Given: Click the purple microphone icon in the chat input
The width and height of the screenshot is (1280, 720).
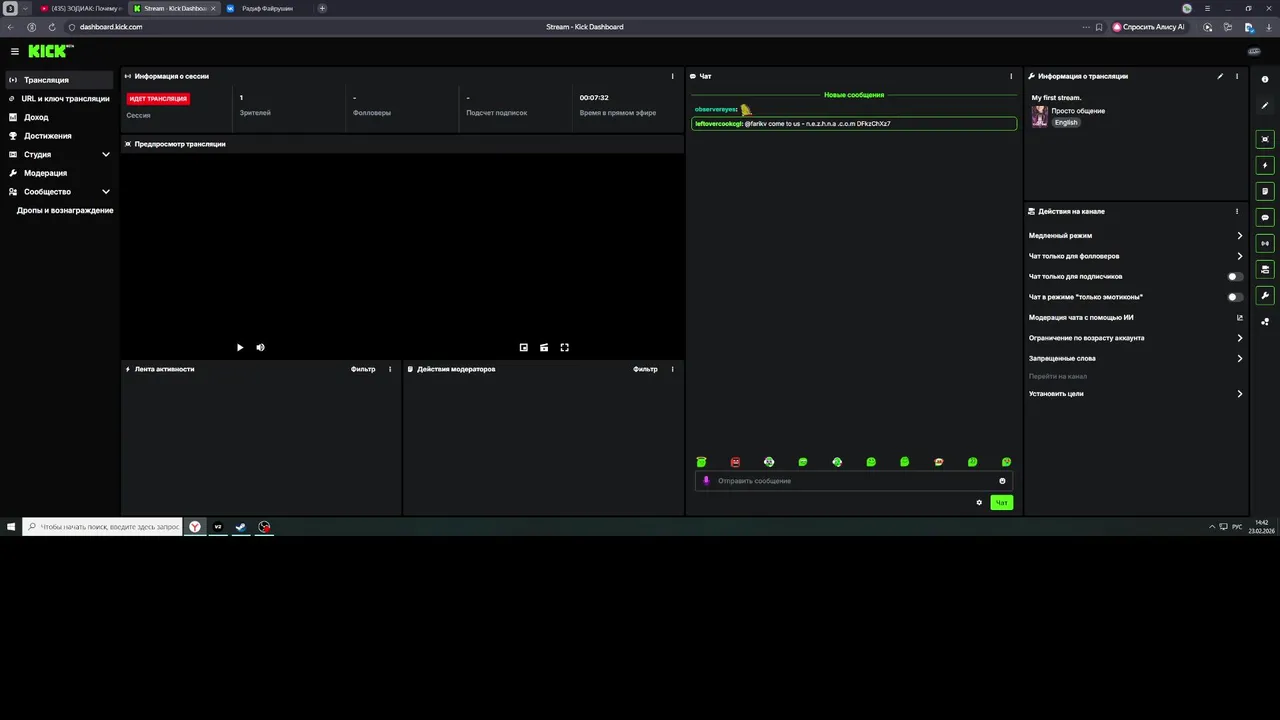Looking at the screenshot, I should tap(706, 481).
